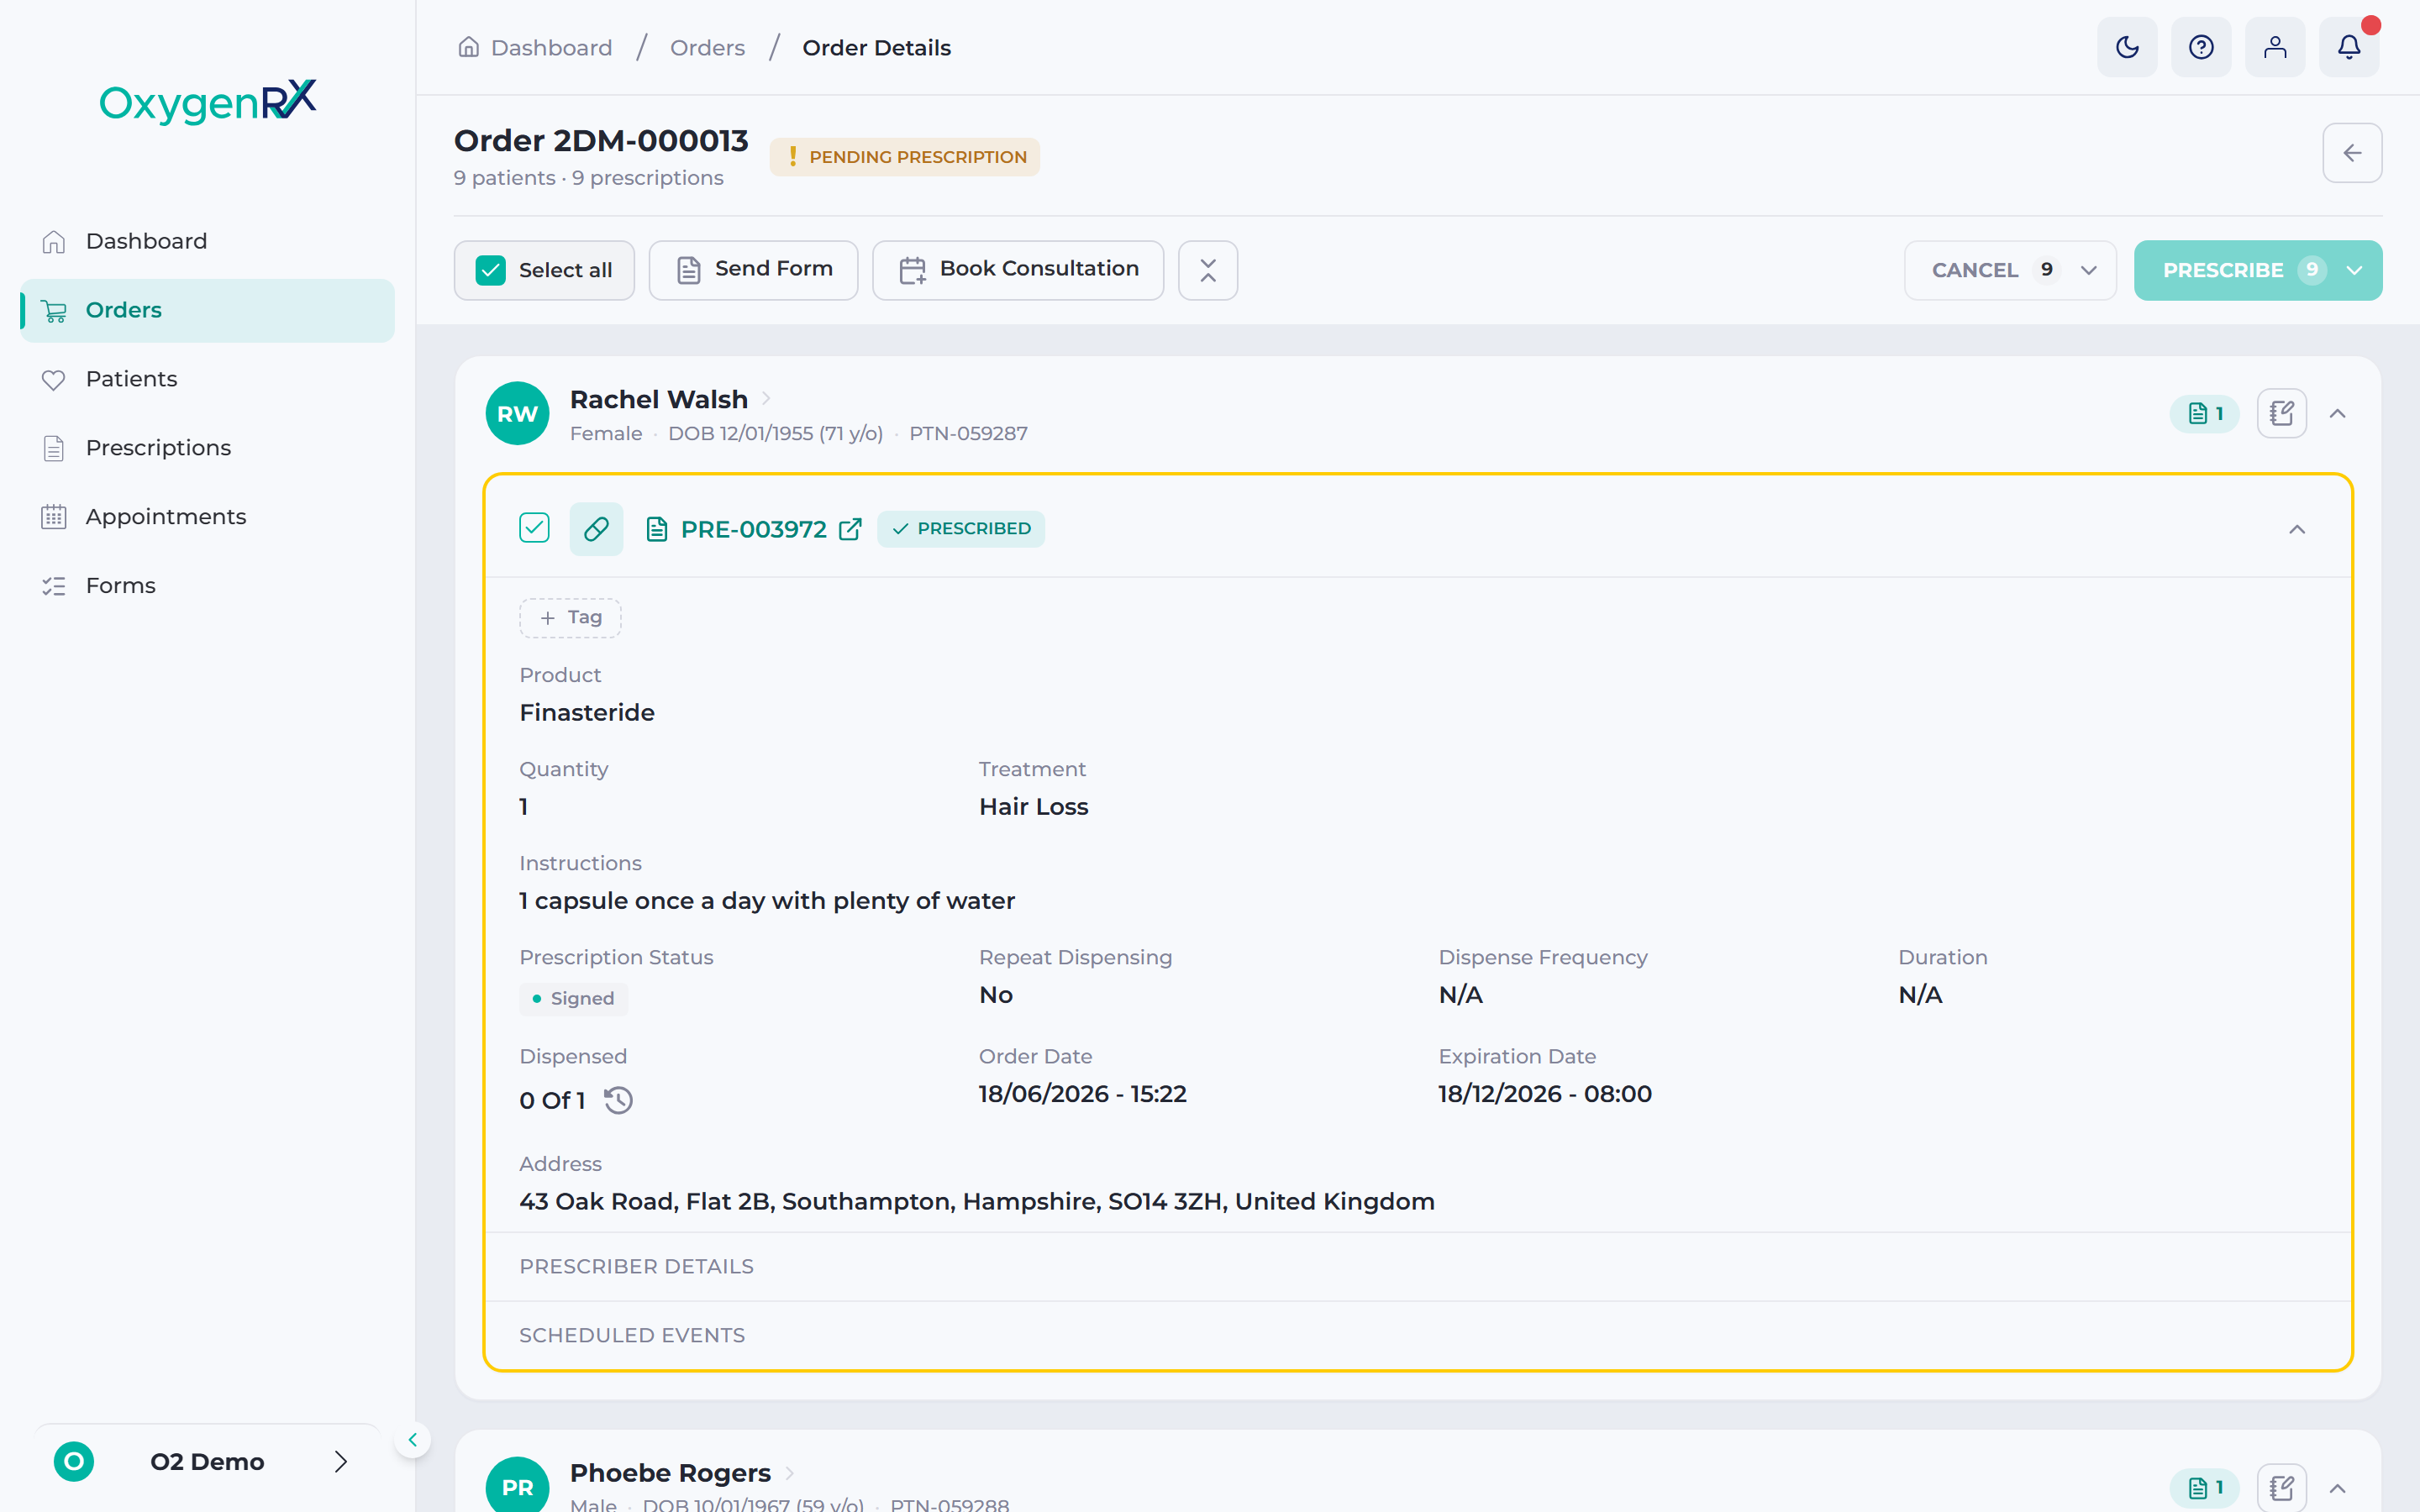Click the OxygenRX logo
Image resolution: width=2420 pixels, height=1512 pixels.
point(208,101)
